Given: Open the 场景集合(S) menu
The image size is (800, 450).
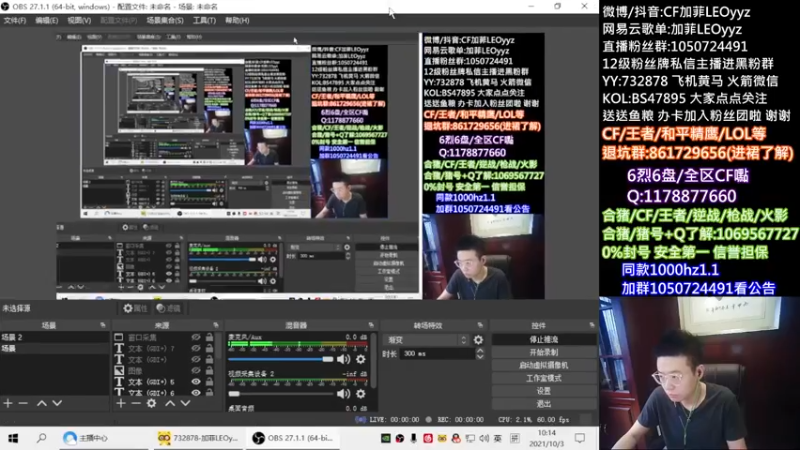Looking at the screenshot, I should pyautogui.click(x=165, y=20).
